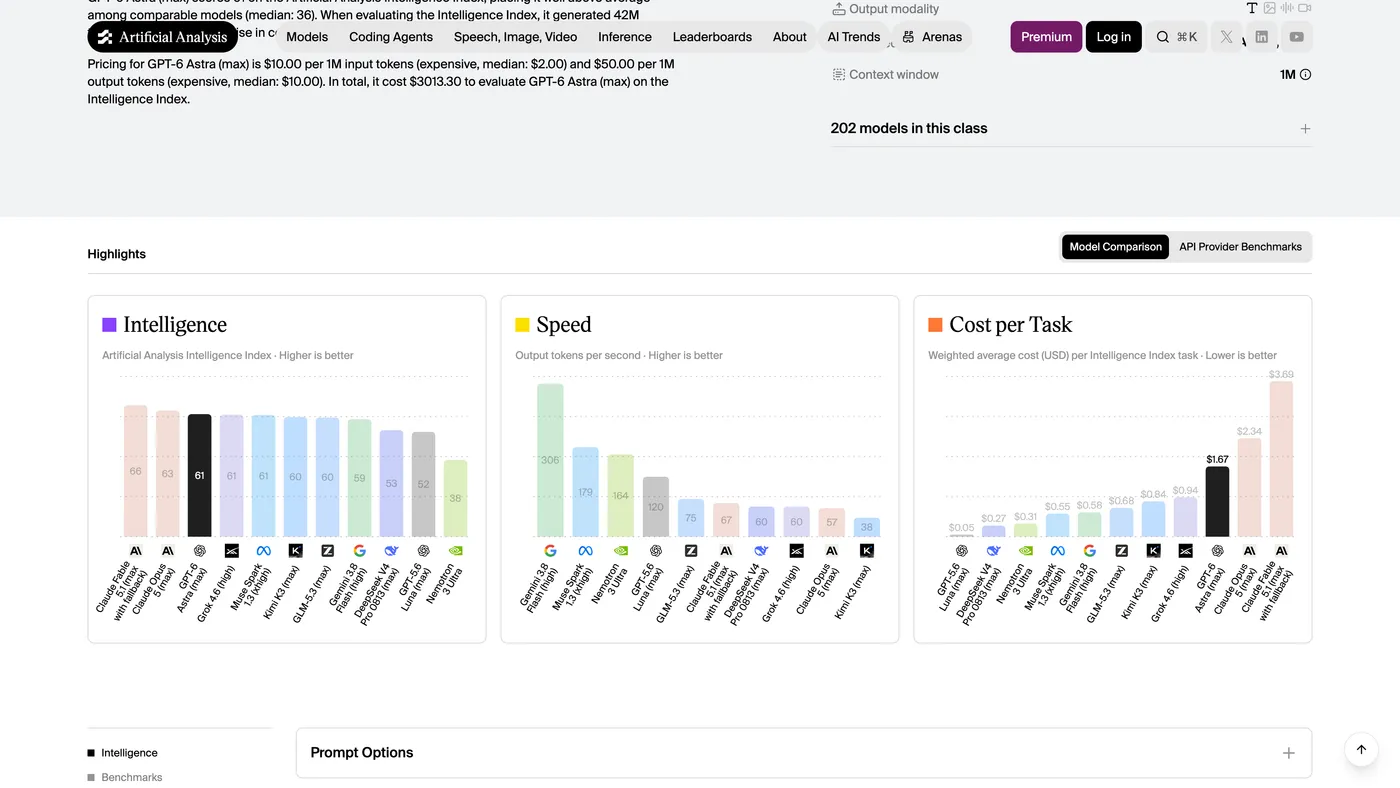Click the video output modality icon

pos(1304,8)
